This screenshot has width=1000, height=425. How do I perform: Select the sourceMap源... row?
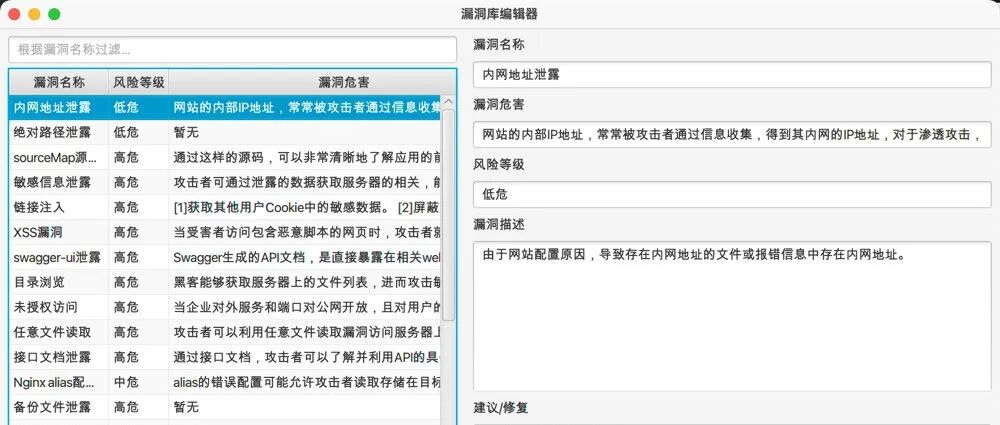[x=224, y=157]
